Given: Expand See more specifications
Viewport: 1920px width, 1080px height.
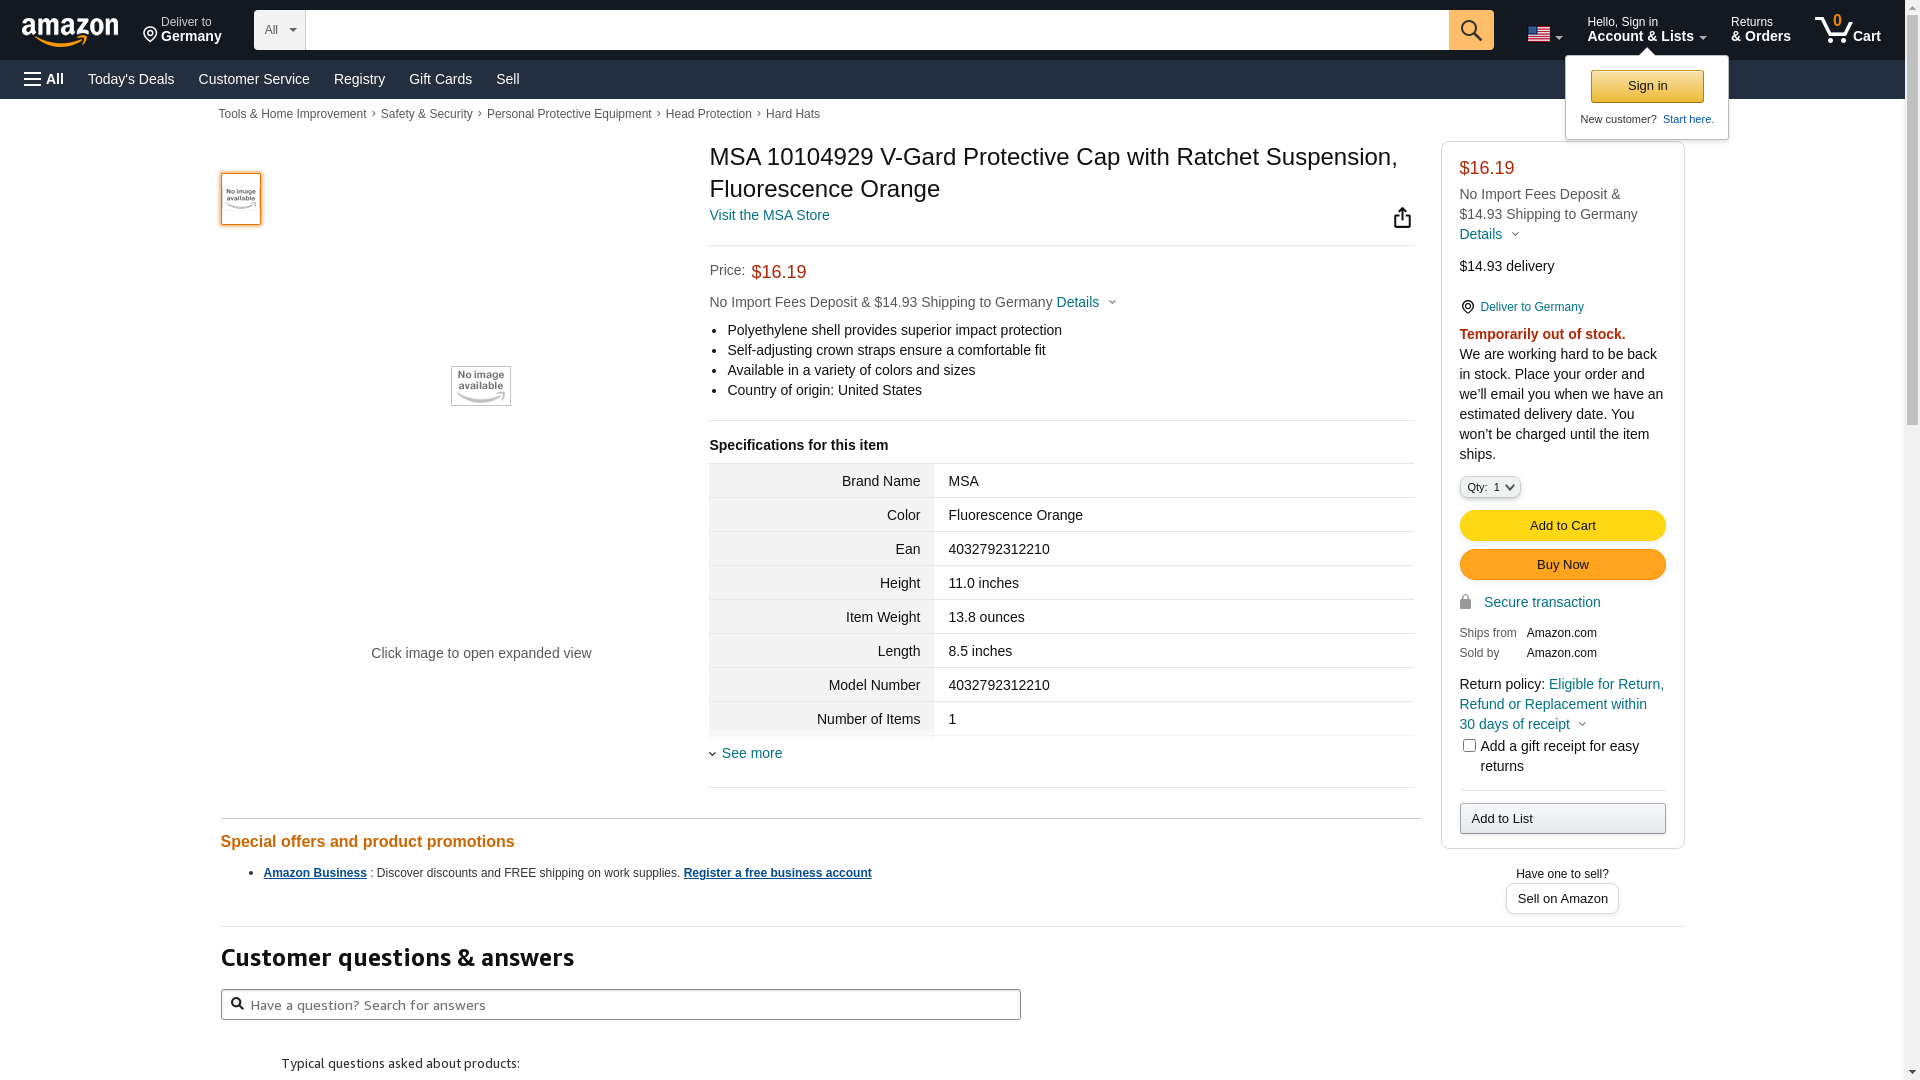Looking at the screenshot, I should 751,753.
